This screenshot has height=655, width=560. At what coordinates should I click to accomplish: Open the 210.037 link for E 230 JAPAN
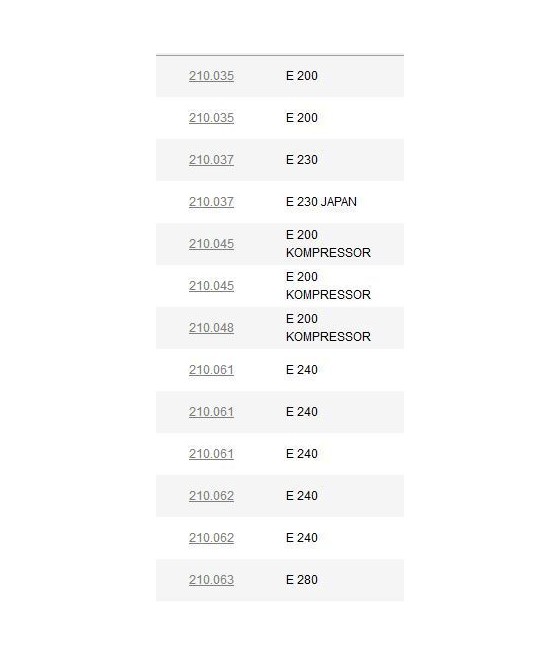[211, 202]
